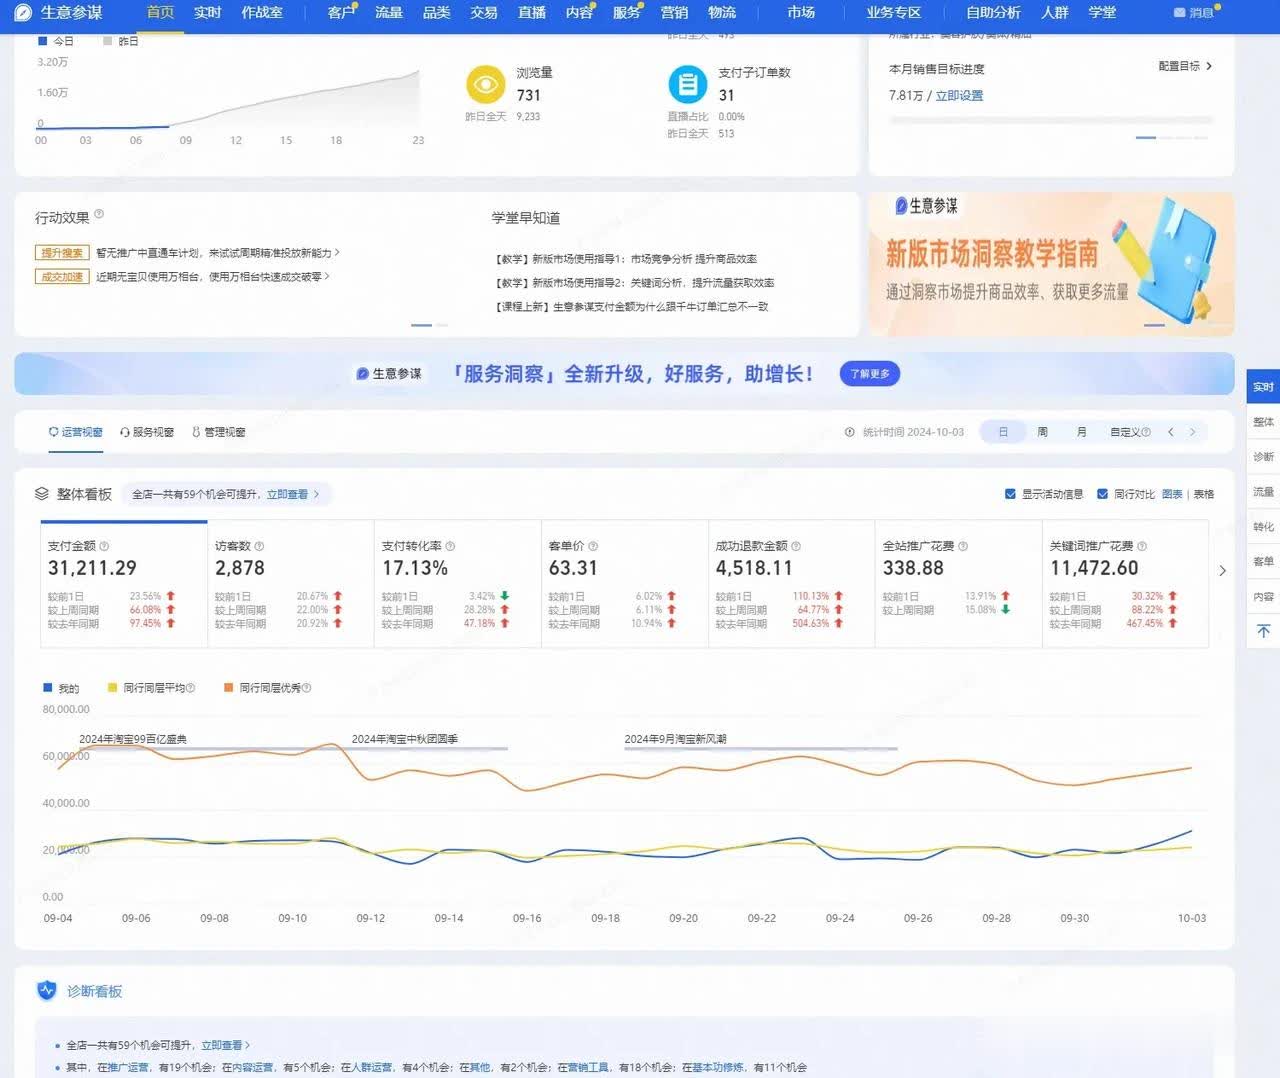The height and width of the screenshot is (1078, 1280).
Task: Open the 实时 nav tab
Action: pyautogui.click(x=207, y=12)
